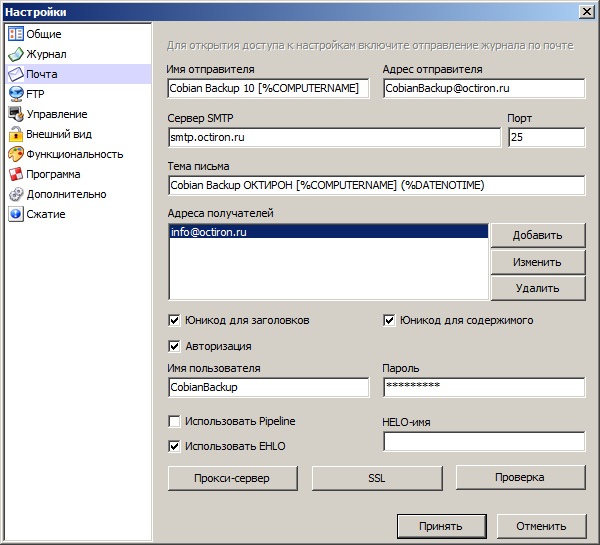Click the Изменить recipient button
Viewport: 600px width, 545px height.
pos(538,262)
